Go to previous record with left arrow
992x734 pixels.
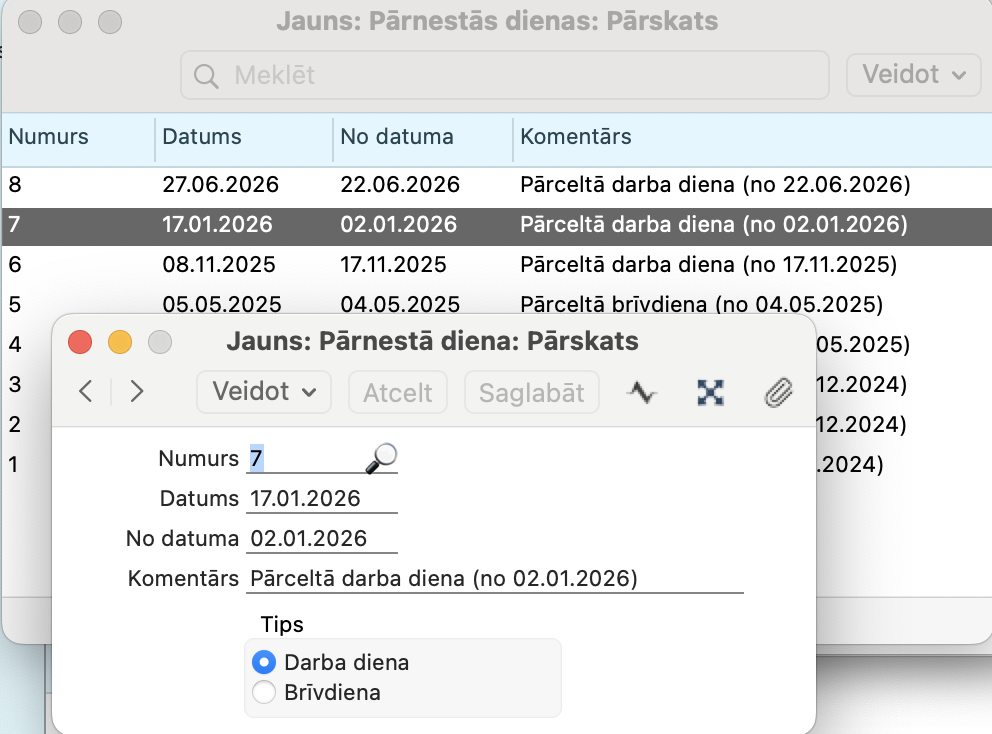pos(86,392)
